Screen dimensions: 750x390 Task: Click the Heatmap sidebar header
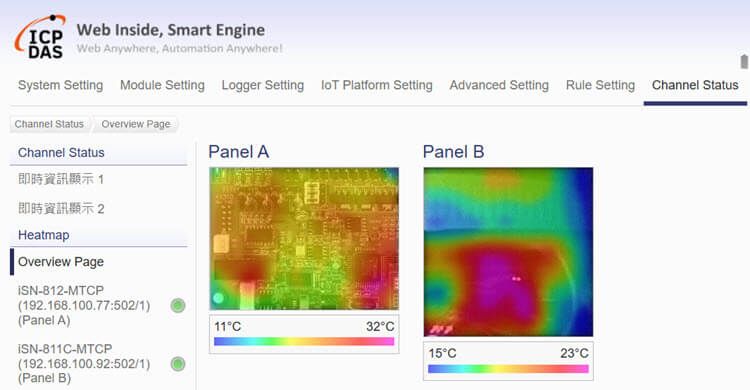98,235
